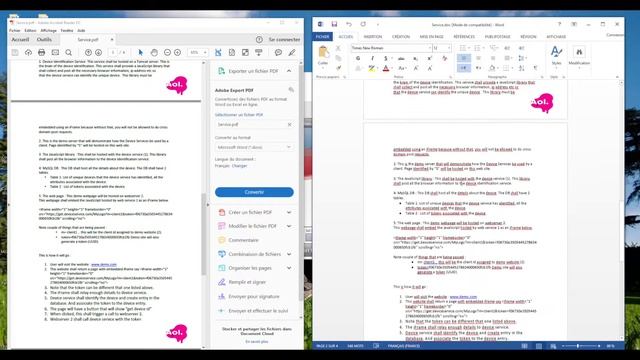Click the email envelope icon in Acrobat

click(55, 52)
